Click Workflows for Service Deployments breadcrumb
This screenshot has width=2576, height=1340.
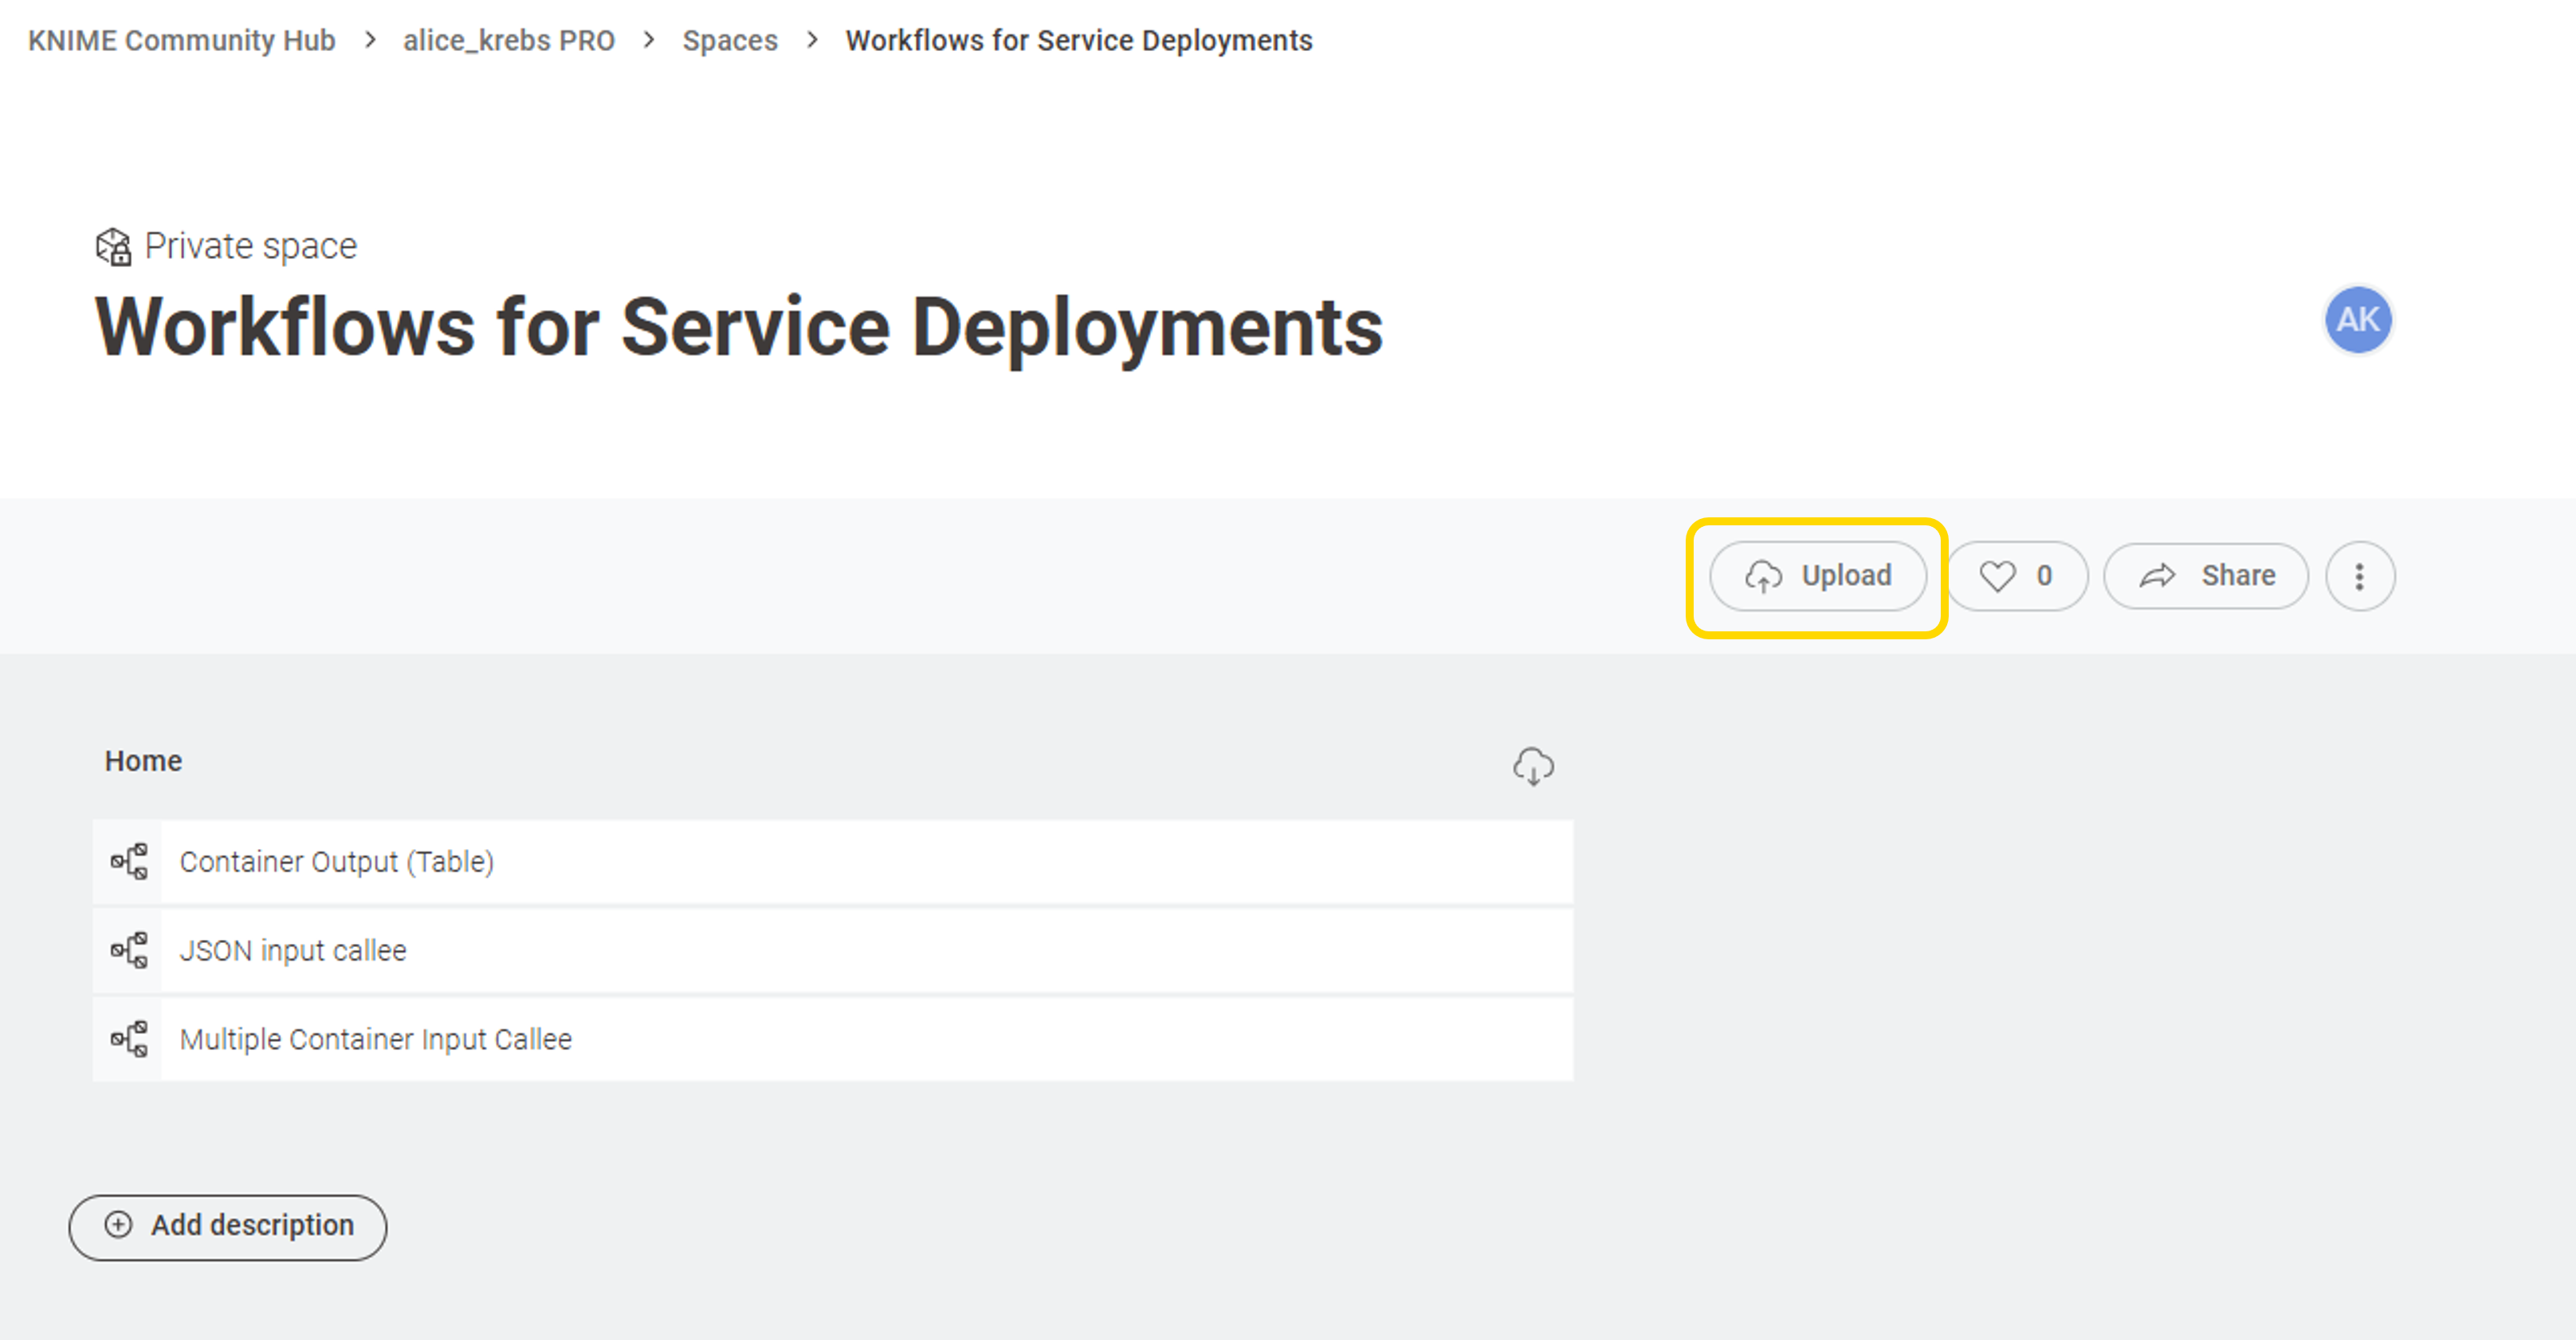click(1079, 40)
